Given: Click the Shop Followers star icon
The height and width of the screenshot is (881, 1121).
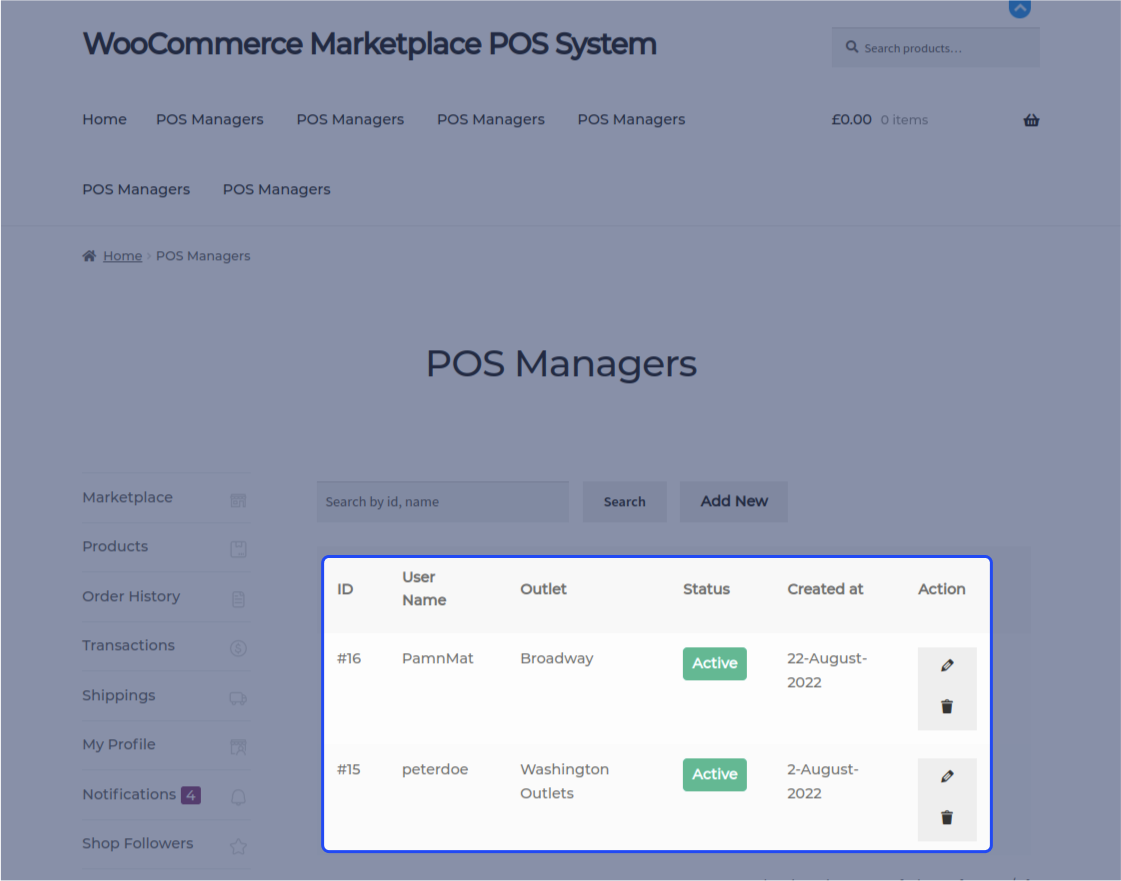Looking at the screenshot, I should 238,847.
